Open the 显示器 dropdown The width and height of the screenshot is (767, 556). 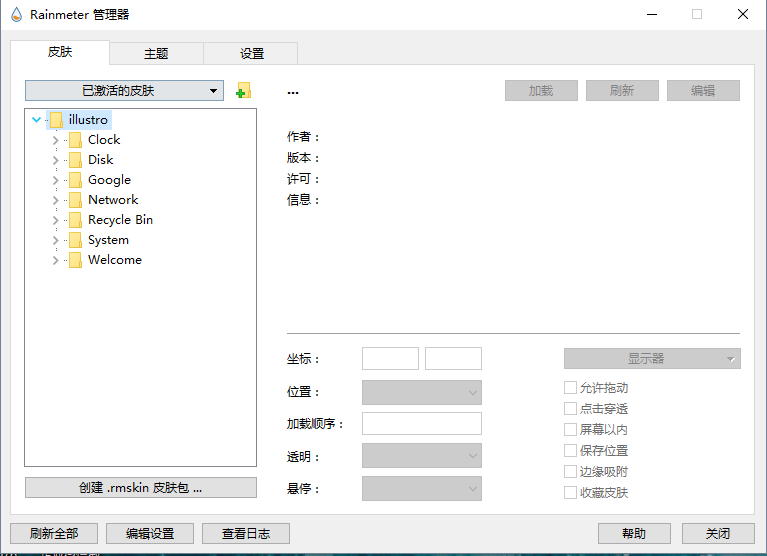(652, 358)
